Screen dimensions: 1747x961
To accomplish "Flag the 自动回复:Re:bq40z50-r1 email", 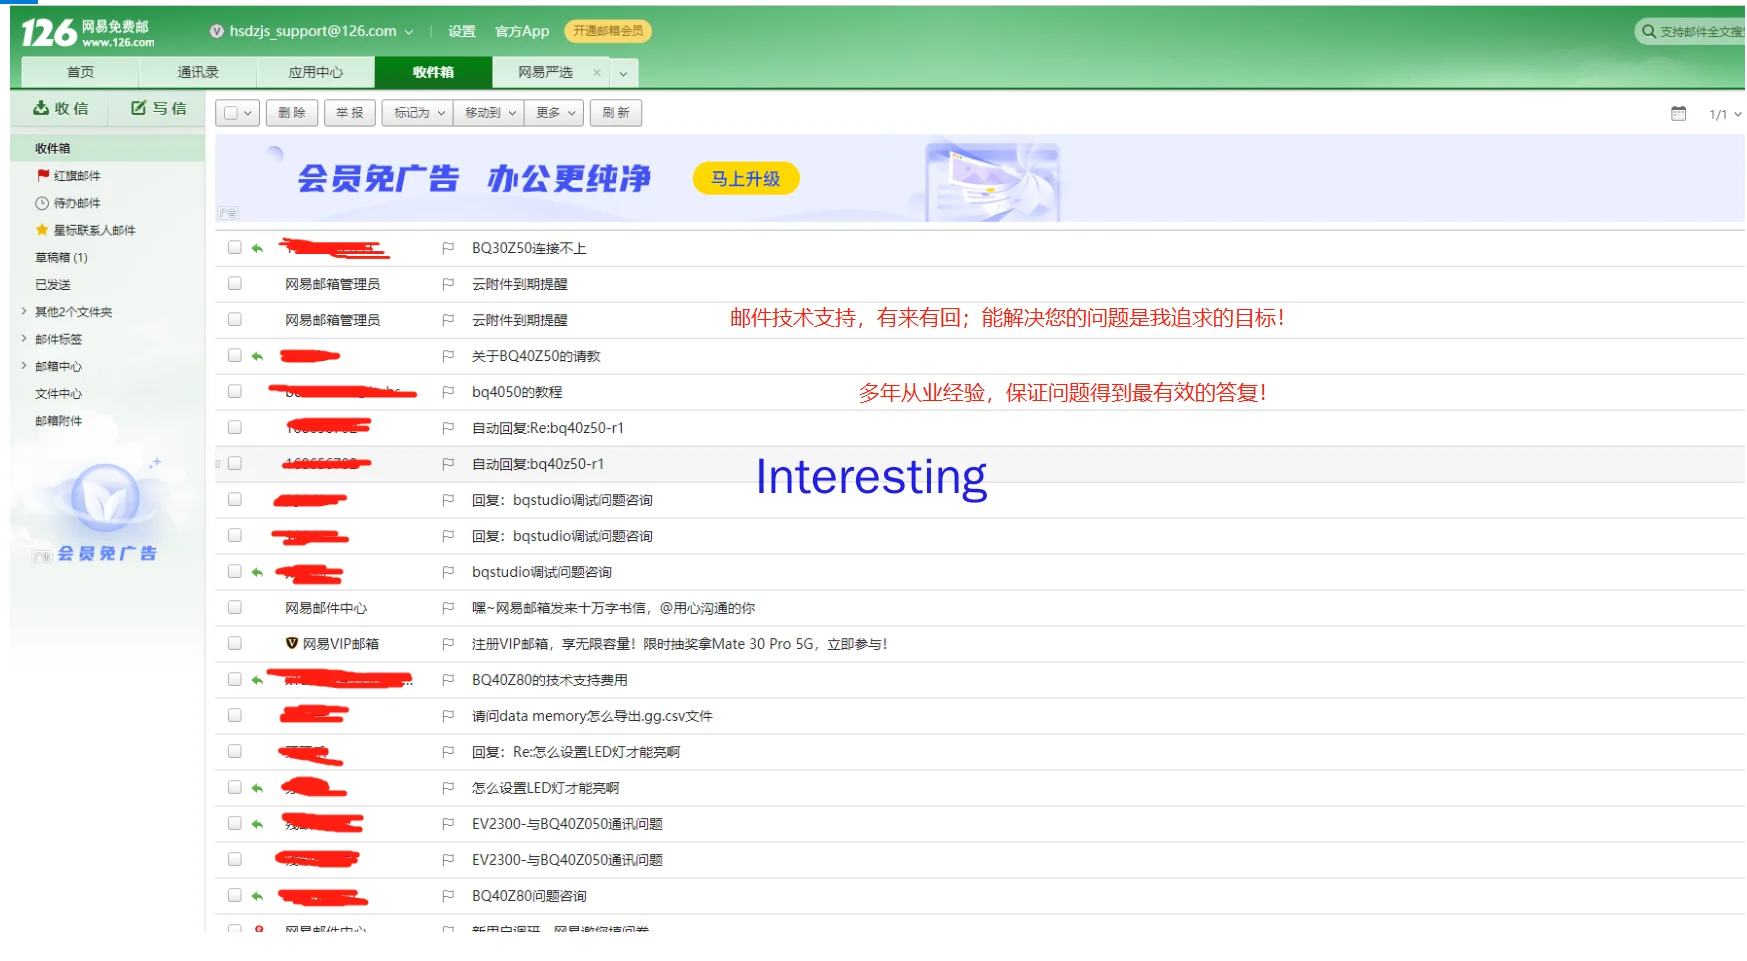I will [x=448, y=428].
